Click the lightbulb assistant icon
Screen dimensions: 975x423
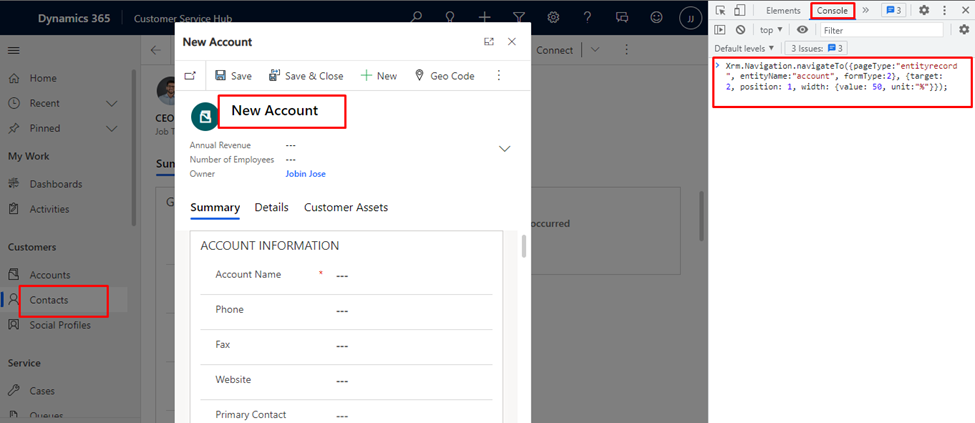click(x=450, y=17)
